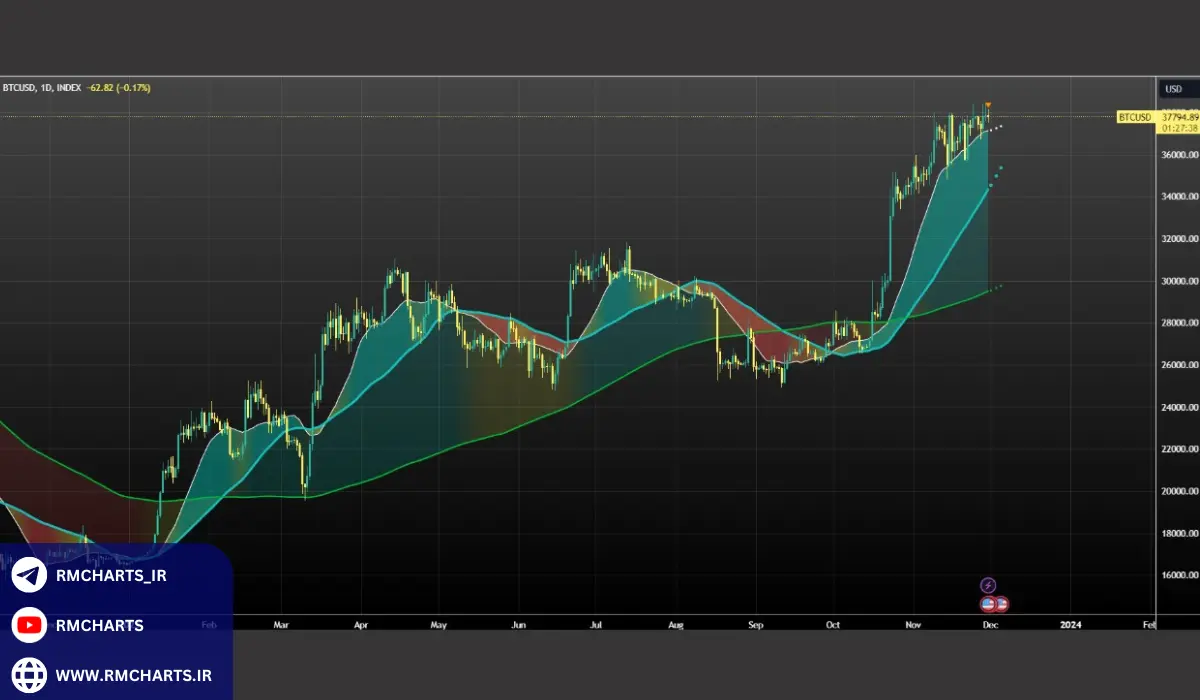Click the 01:27:38 candle countdown timer
The image size is (1200, 700).
[1180, 128]
